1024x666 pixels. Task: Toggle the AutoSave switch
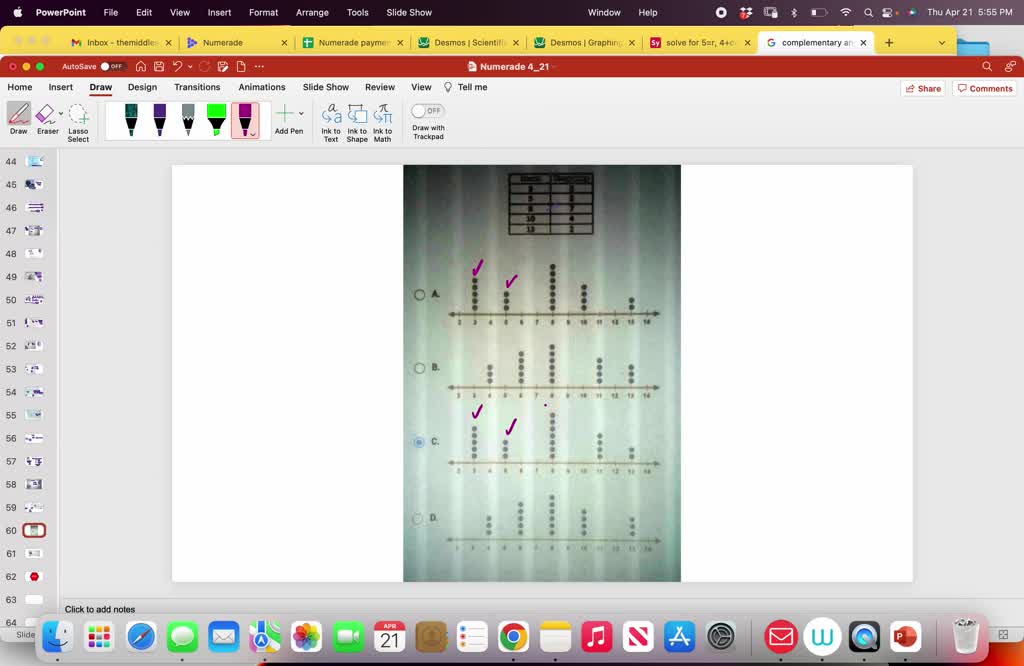coord(112,67)
